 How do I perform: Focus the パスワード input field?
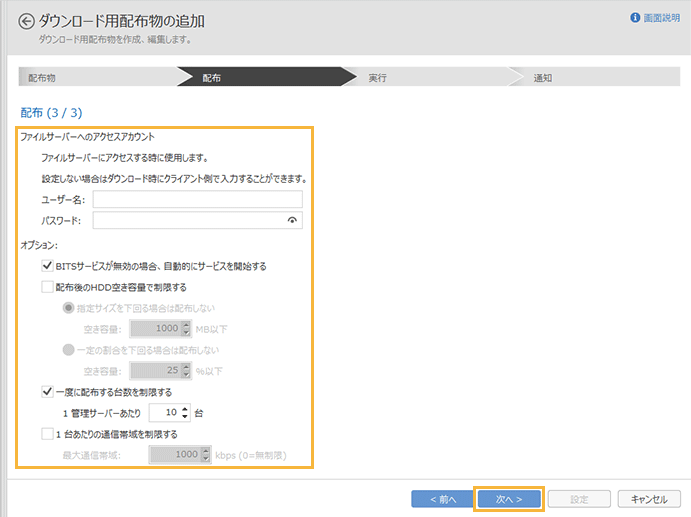[x=197, y=220]
